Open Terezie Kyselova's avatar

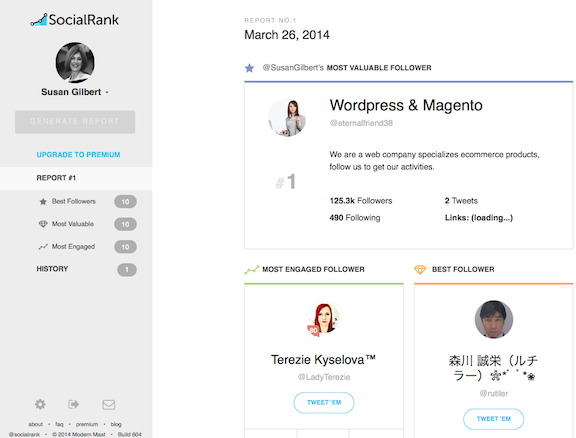[324, 319]
